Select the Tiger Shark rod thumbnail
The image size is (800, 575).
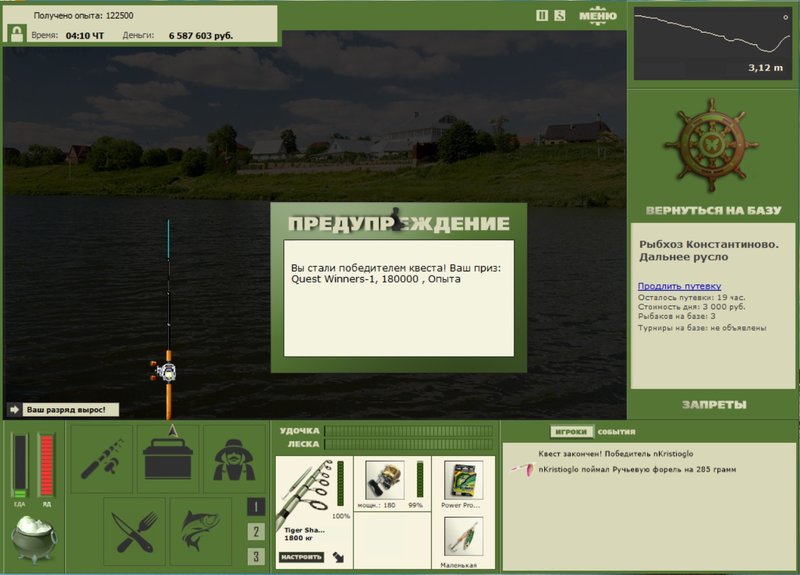pos(307,492)
